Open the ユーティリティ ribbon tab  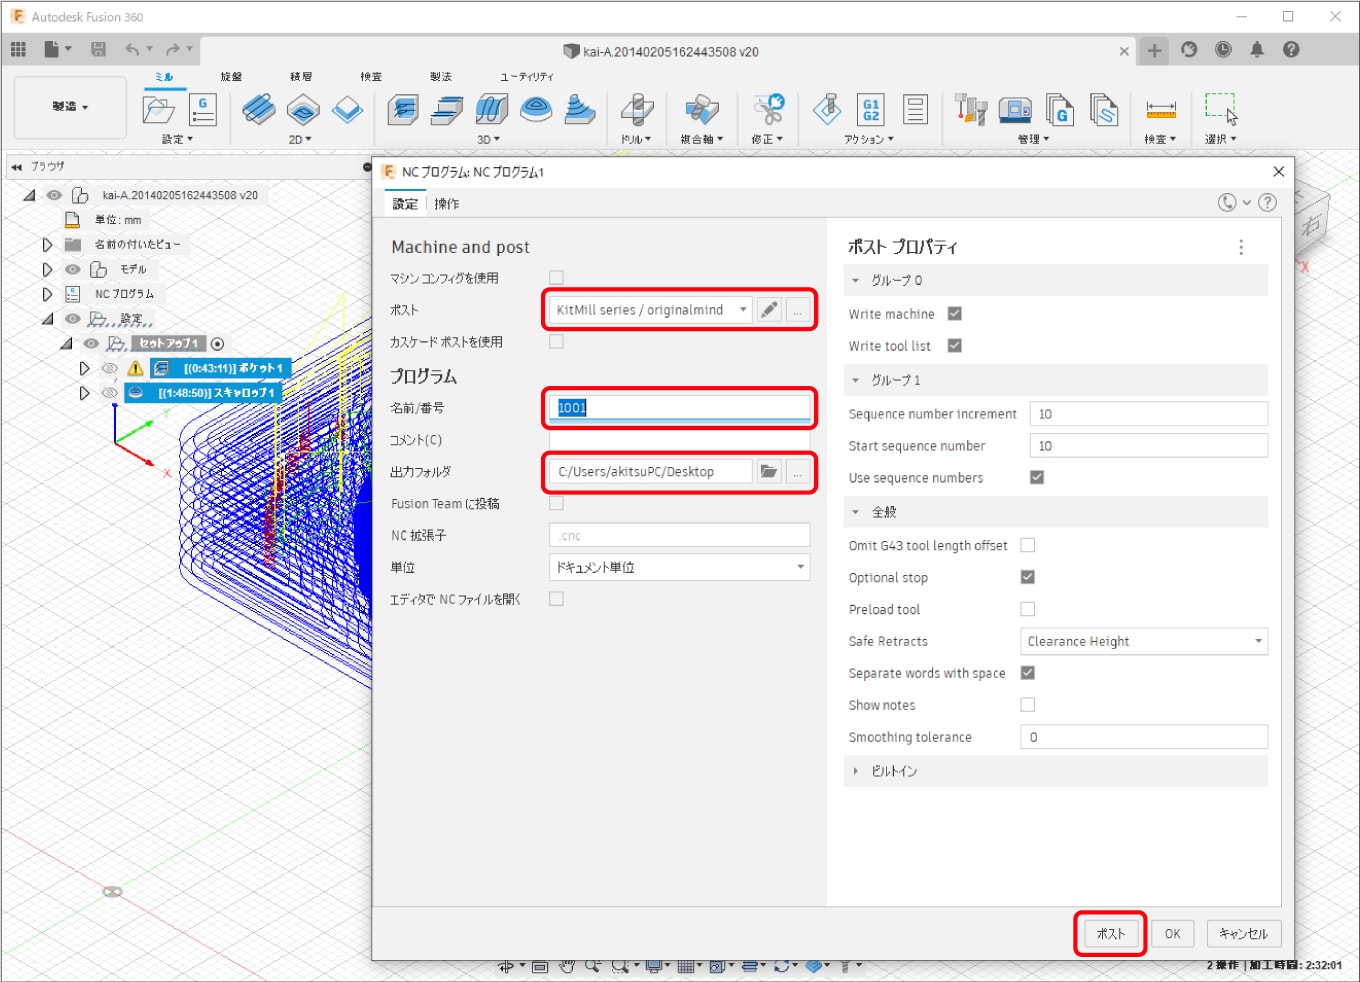click(526, 77)
